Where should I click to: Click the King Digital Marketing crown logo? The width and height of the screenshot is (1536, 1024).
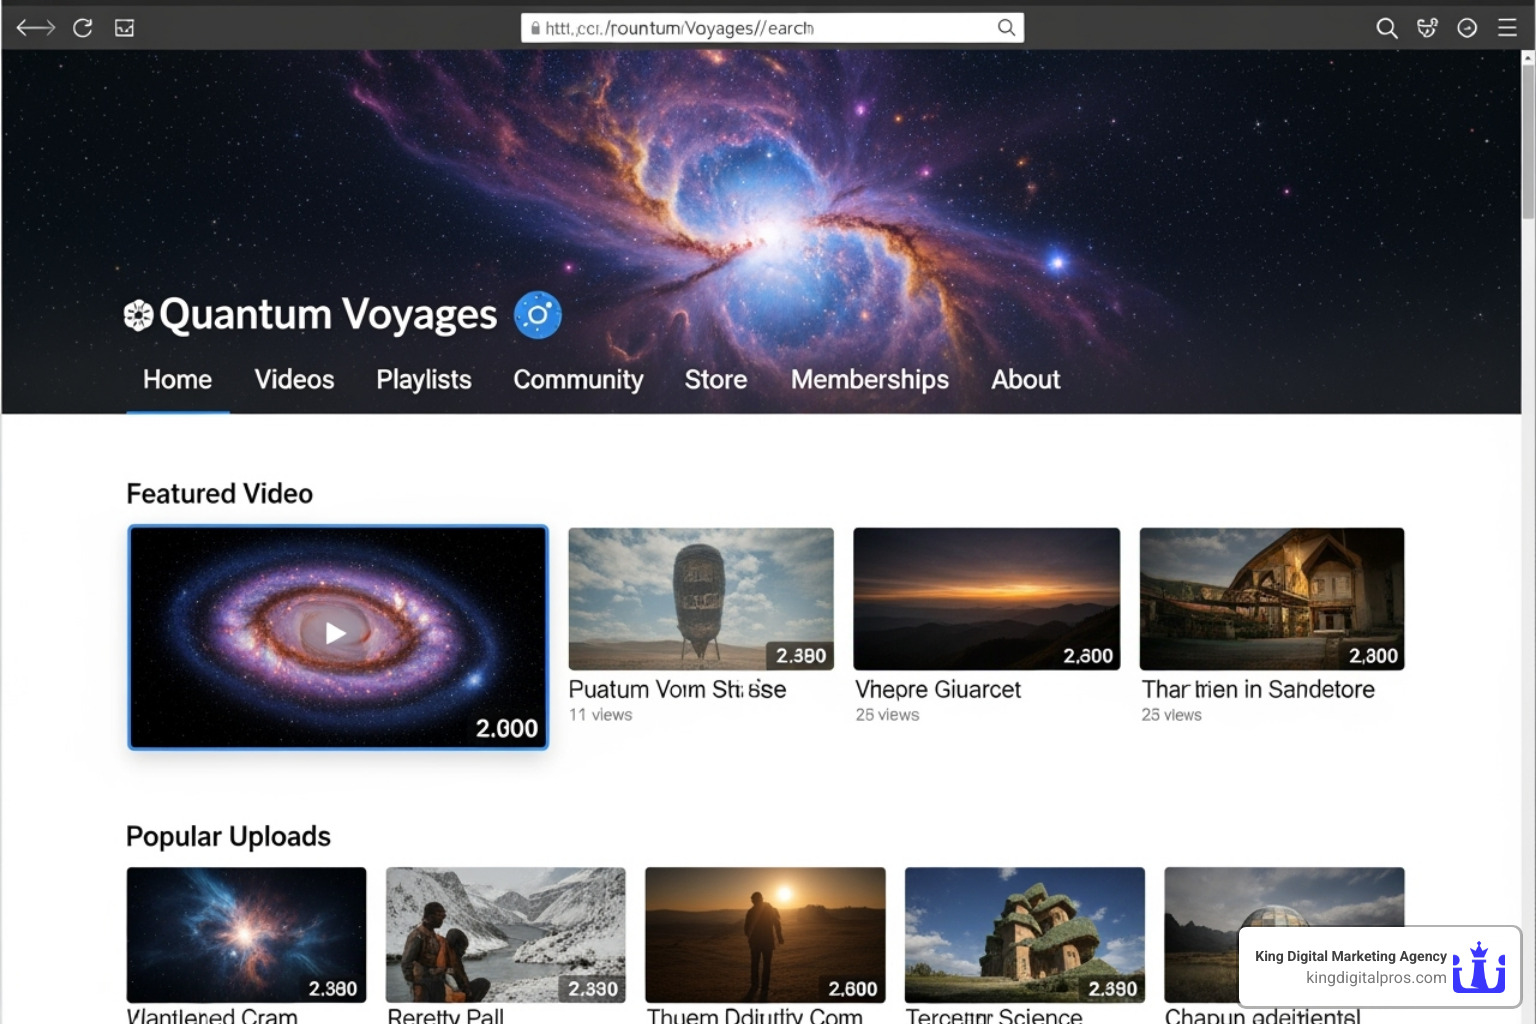point(1479,967)
